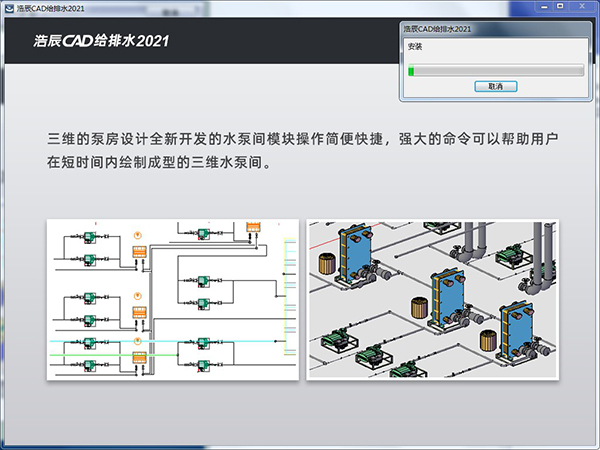Open the 2D pump piping schematic thumbnail
600x450 pixels.
click(x=173, y=298)
